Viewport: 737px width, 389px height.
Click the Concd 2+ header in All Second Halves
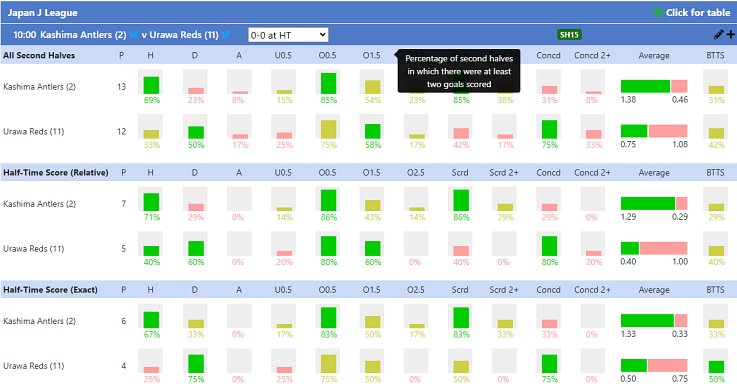click(x=592, y=55)
